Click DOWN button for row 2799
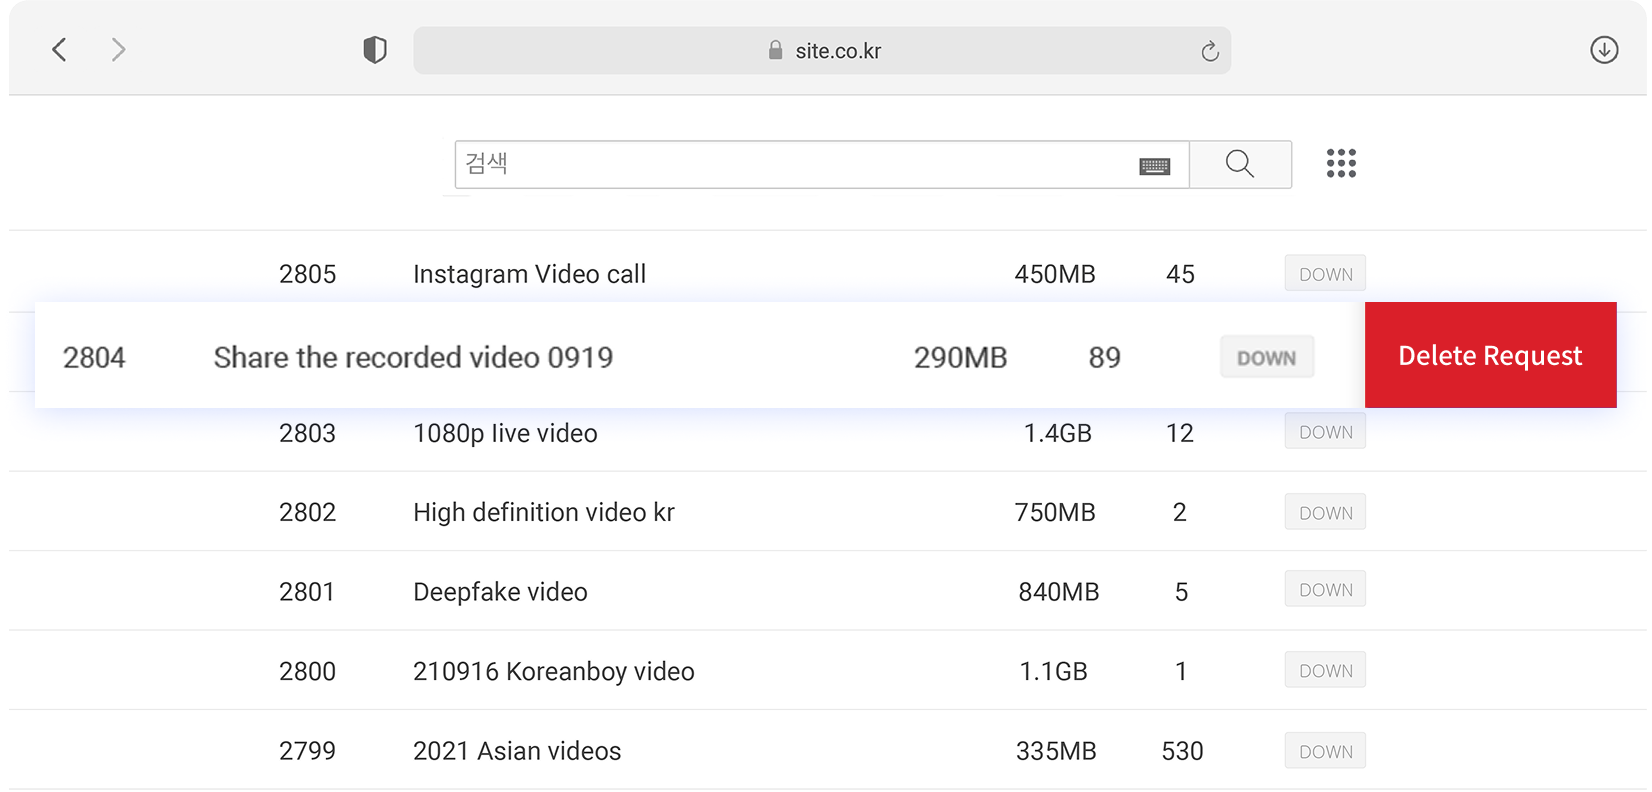 pos(1325,751)
